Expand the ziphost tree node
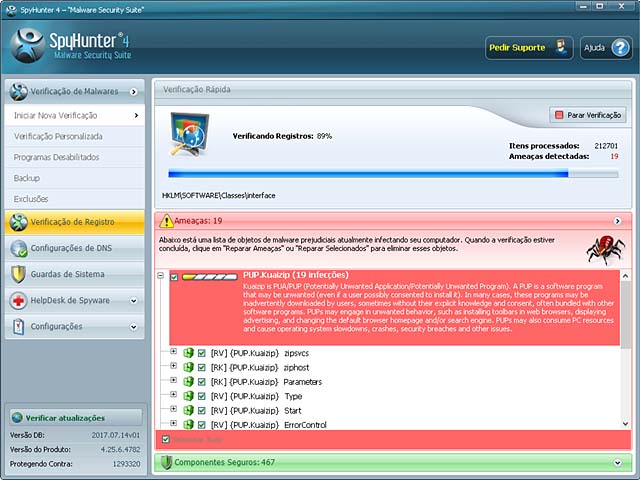This screenshot has width=640, height=480. pyautogui.click(x=173, y=366)
